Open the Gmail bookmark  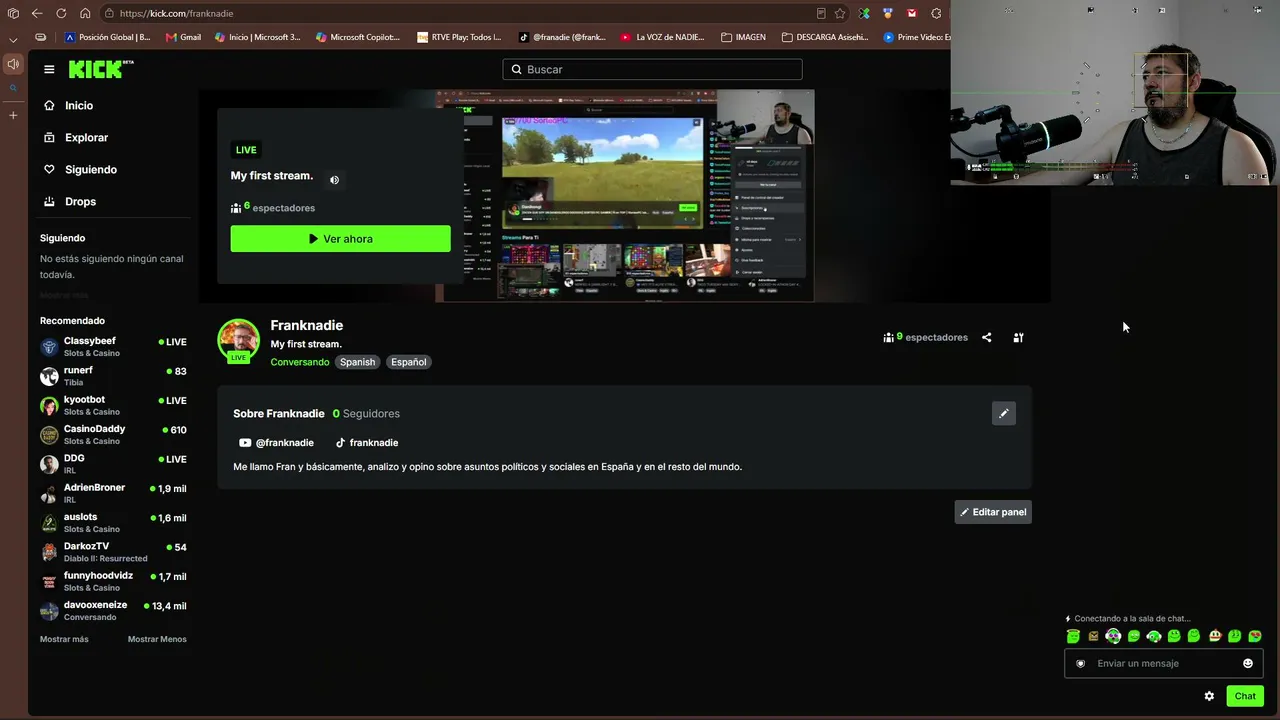183,37
